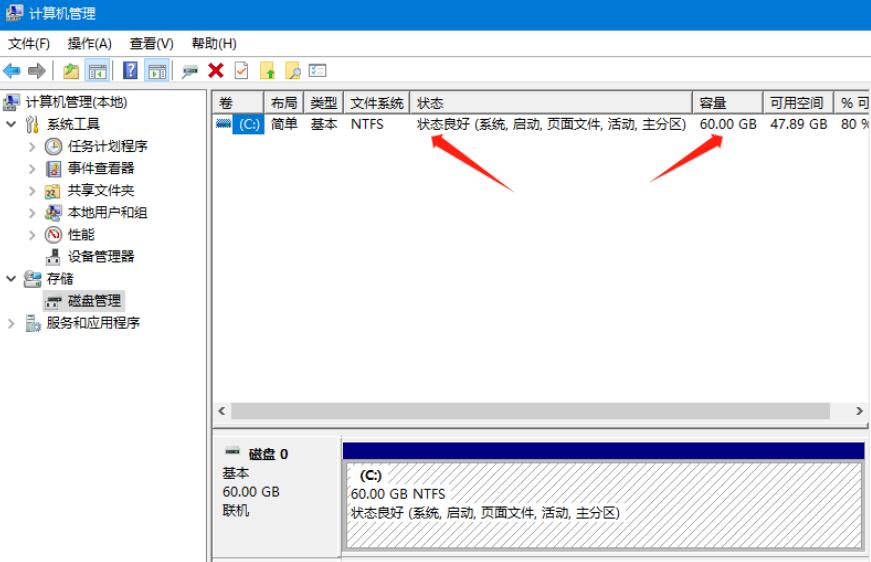This screenshot has width=871, height=562.
Task: Select 磁盘管理 in the tree
Action: pyautogui.click(x=94, y=301)
